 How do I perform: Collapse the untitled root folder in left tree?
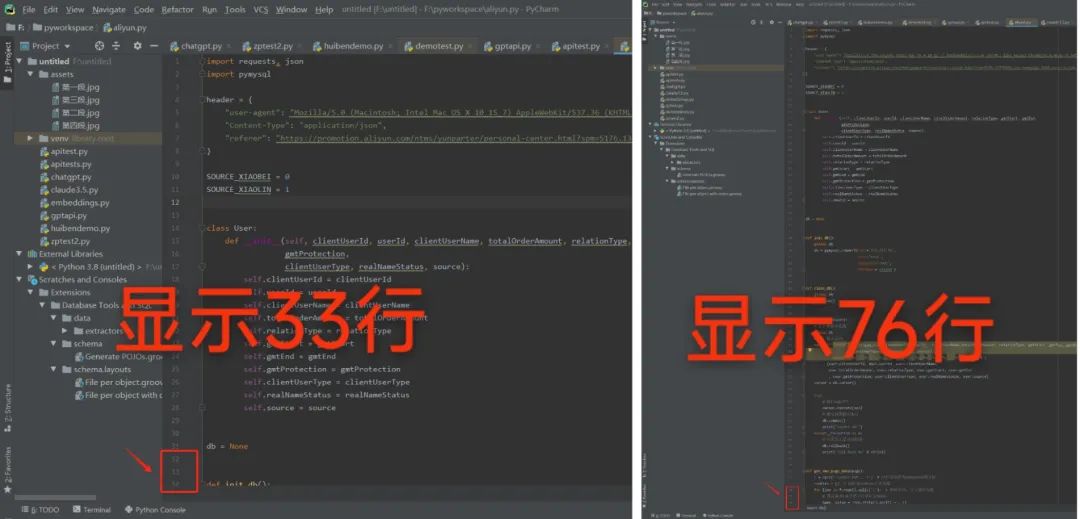point(19,61)
